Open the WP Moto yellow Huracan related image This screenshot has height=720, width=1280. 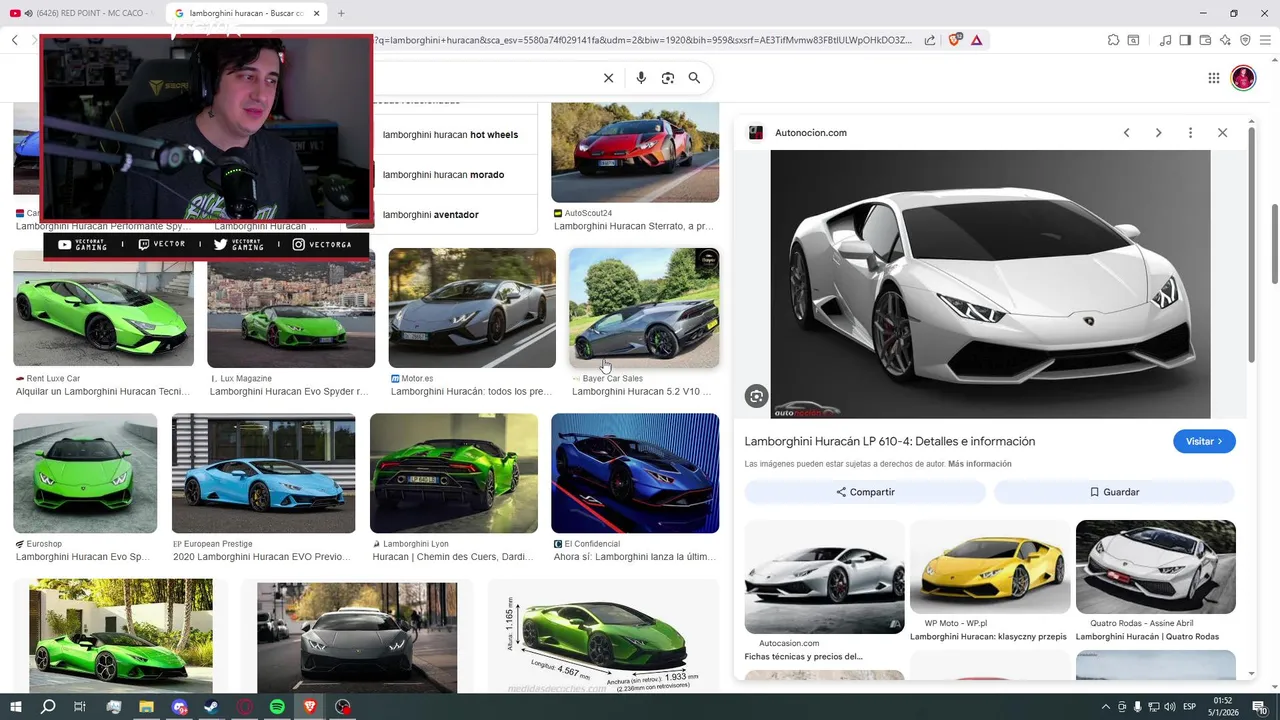pyautogui.click(x=990, y=566)
